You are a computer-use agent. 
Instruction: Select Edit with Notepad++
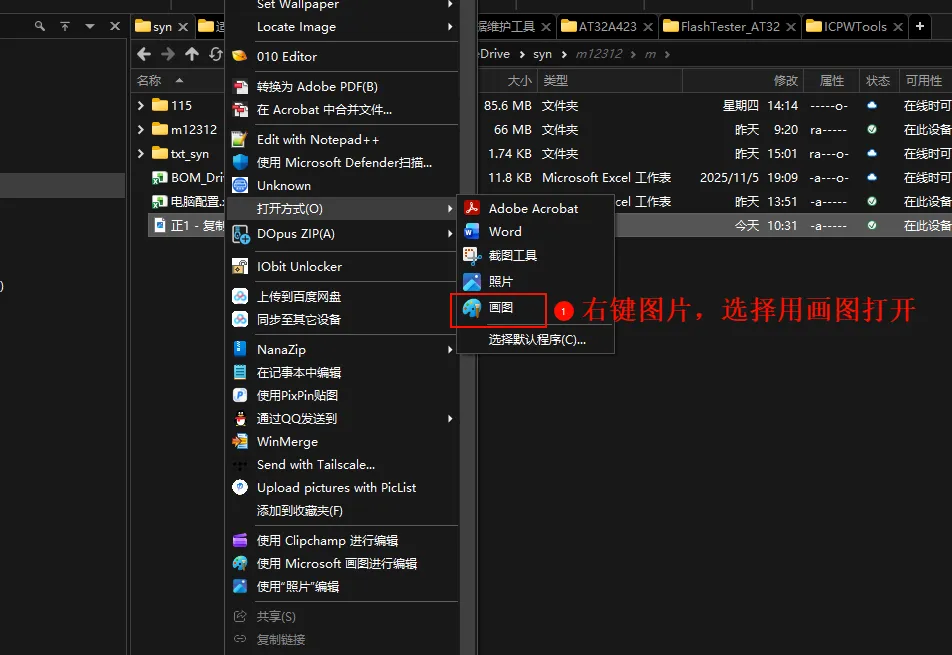pyautogui.click(x=317, y=140)
